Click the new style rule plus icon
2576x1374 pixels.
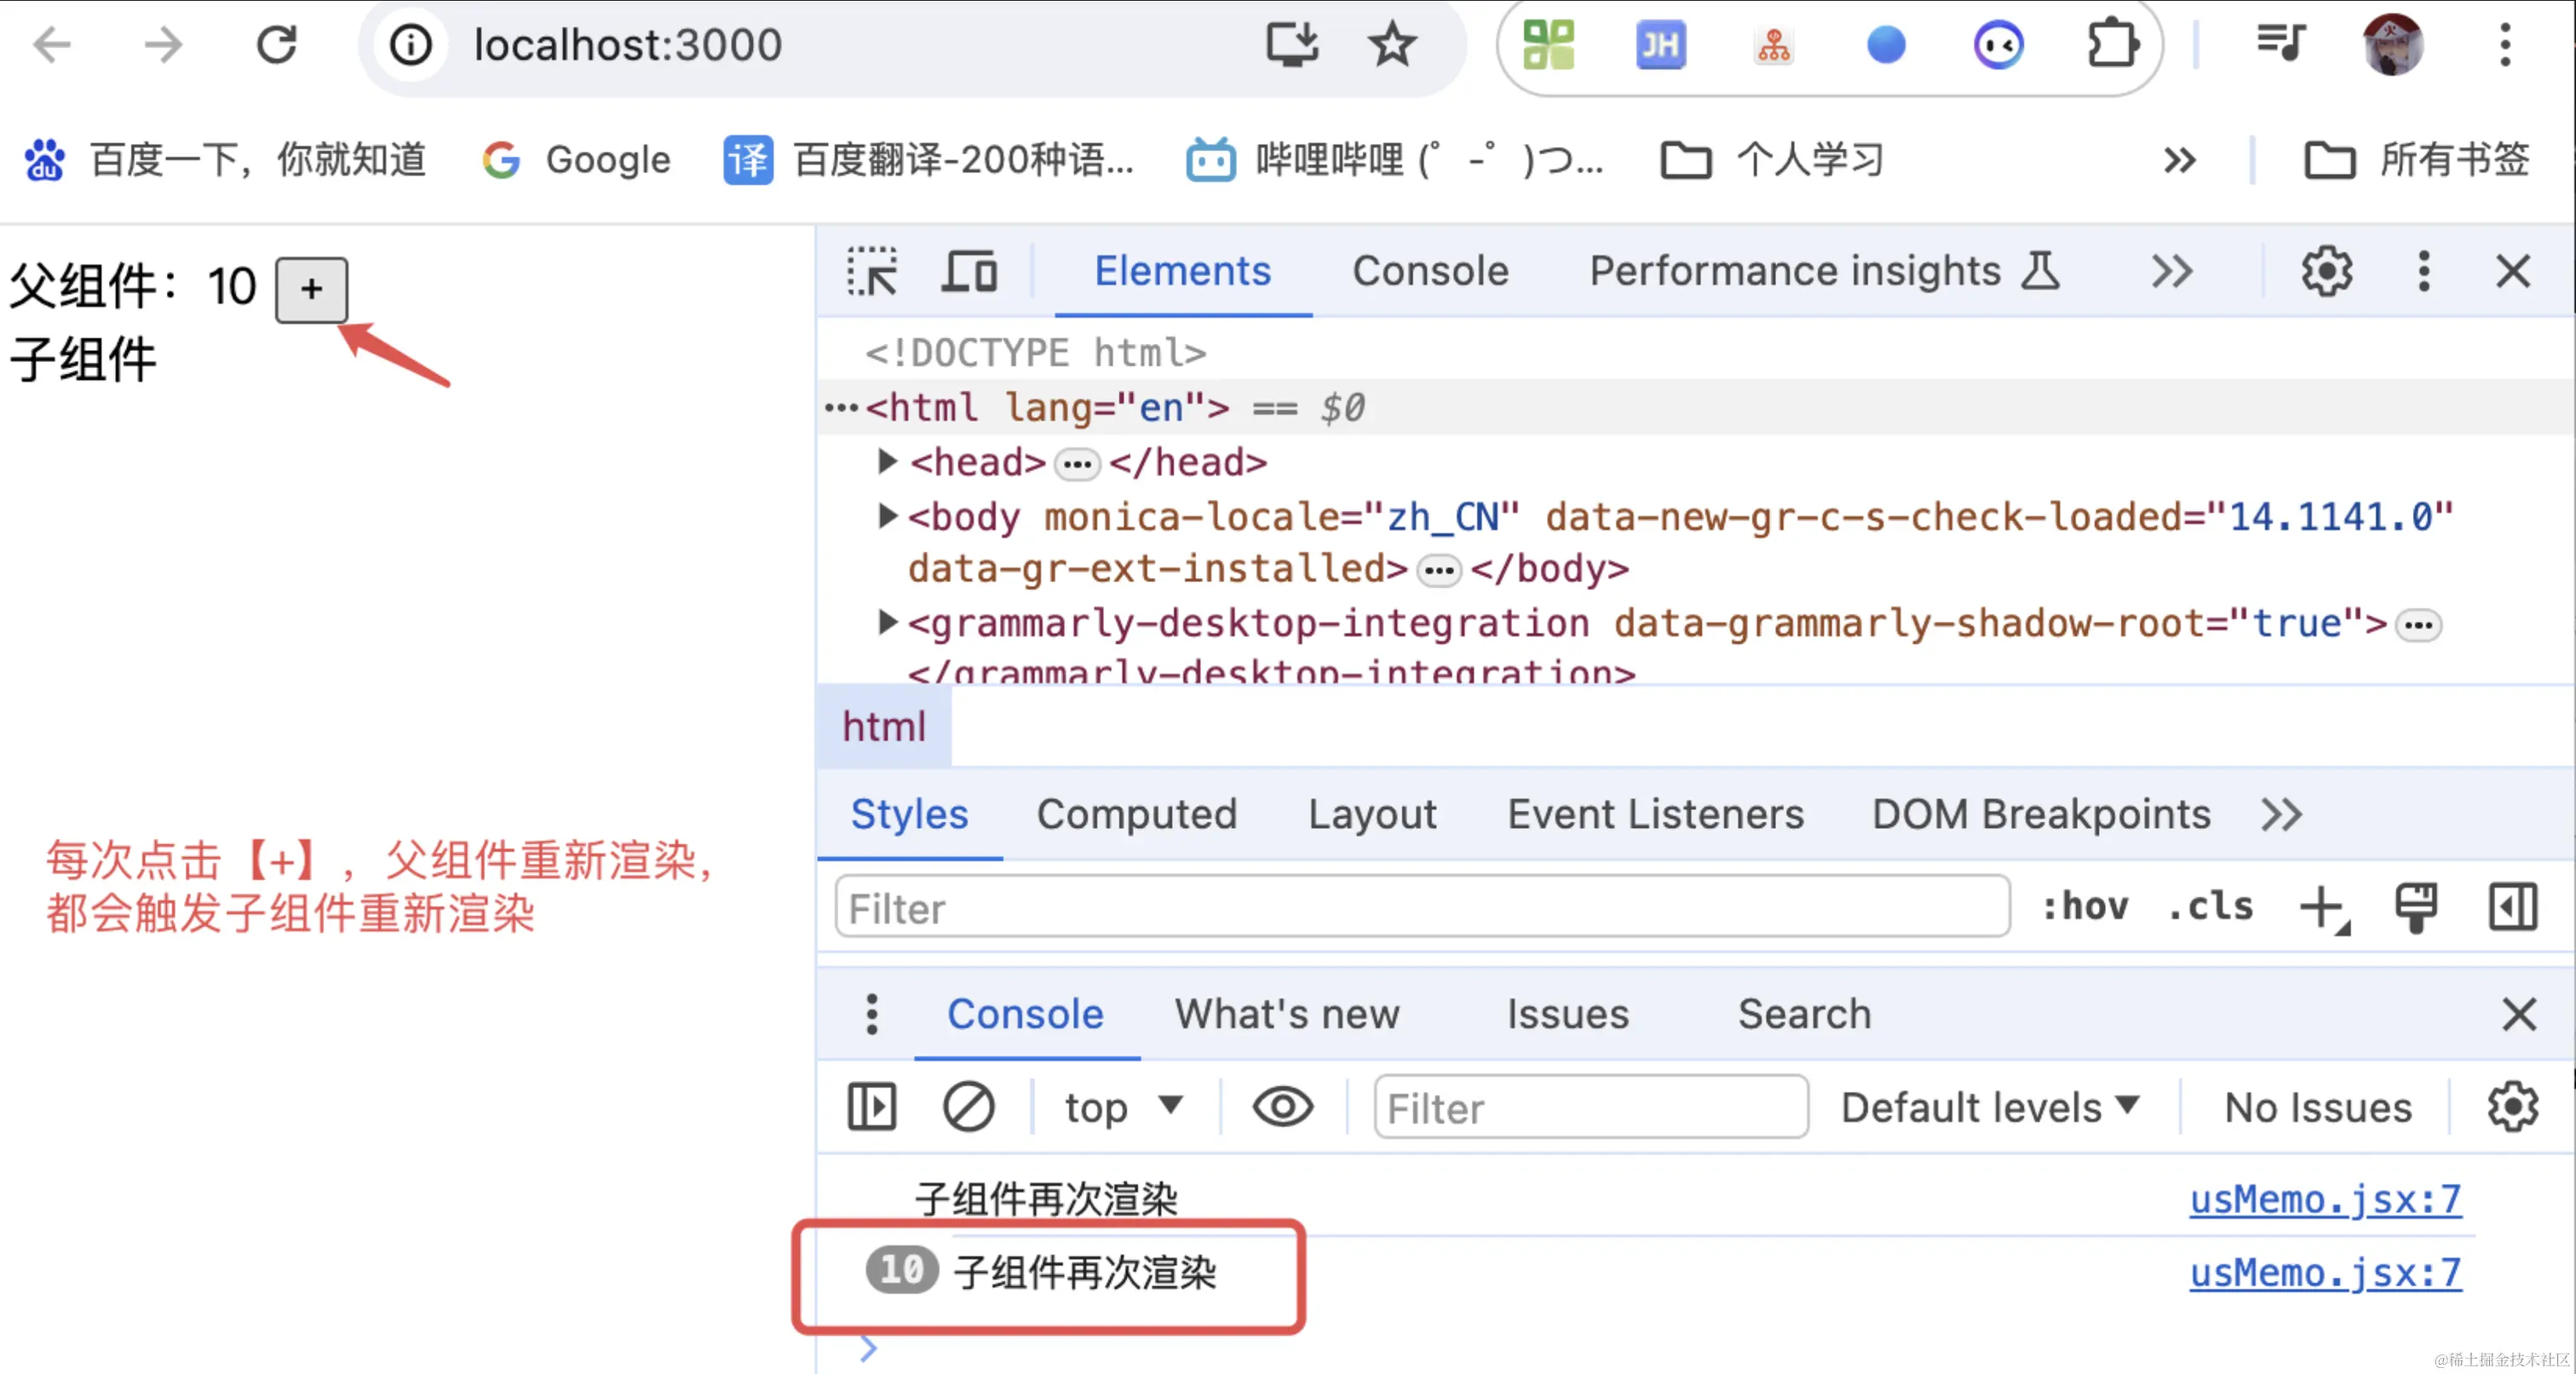click(2322, 908)
